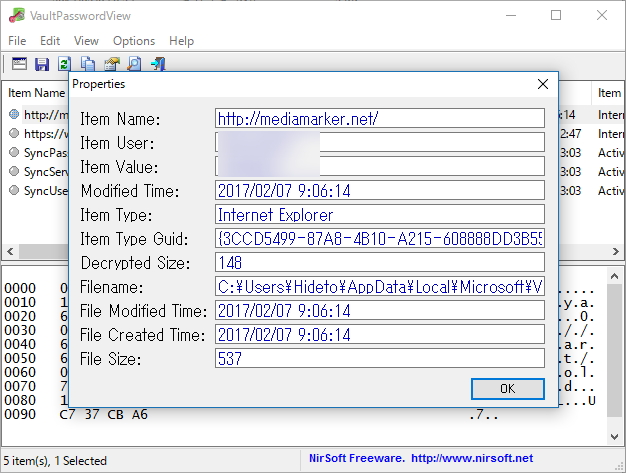
Task: Click the Item Type field showing Internet Explorer
Action: (x=380, y=214)
